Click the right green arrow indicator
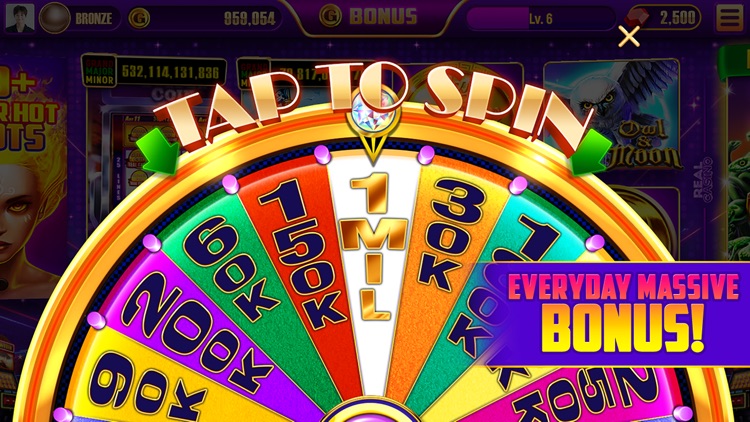Viewport: 750px width, 422px height. coord(590,151)
